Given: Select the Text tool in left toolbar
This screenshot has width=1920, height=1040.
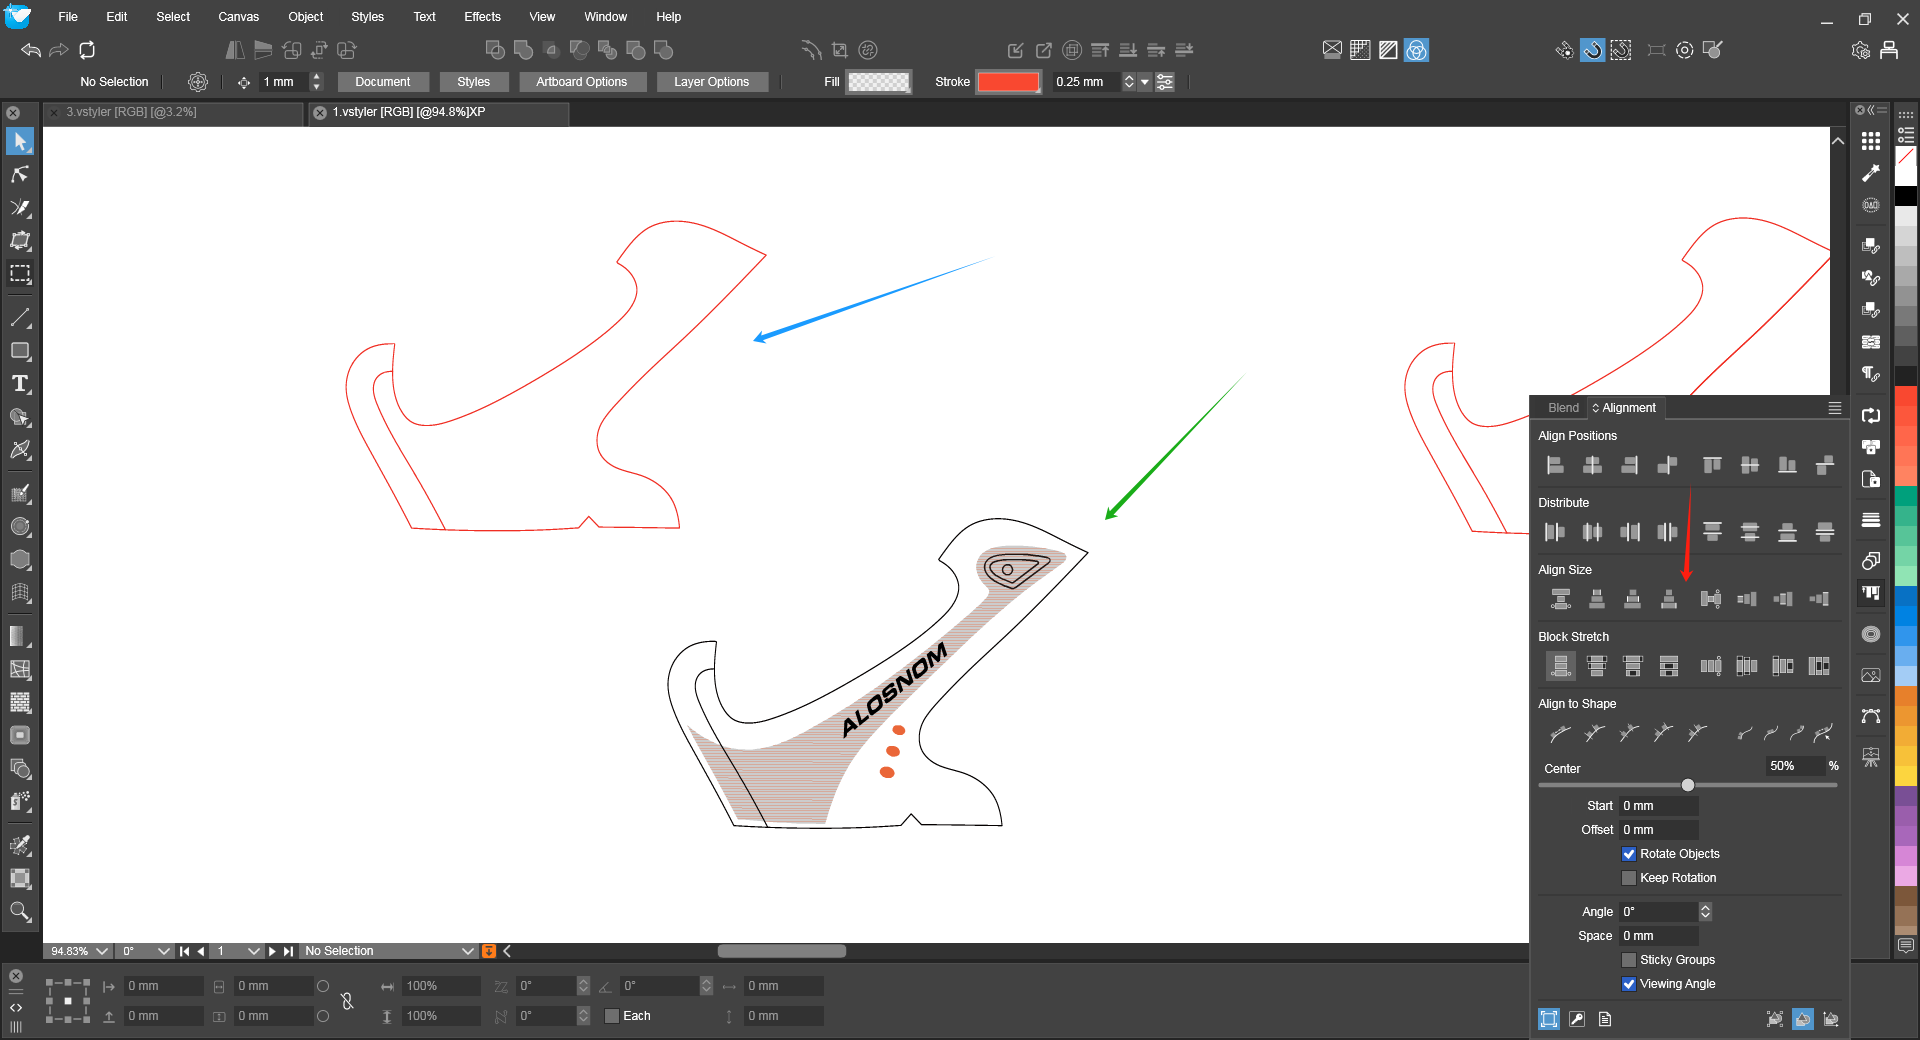Looking at the screenshot, I should click(20, 384).
